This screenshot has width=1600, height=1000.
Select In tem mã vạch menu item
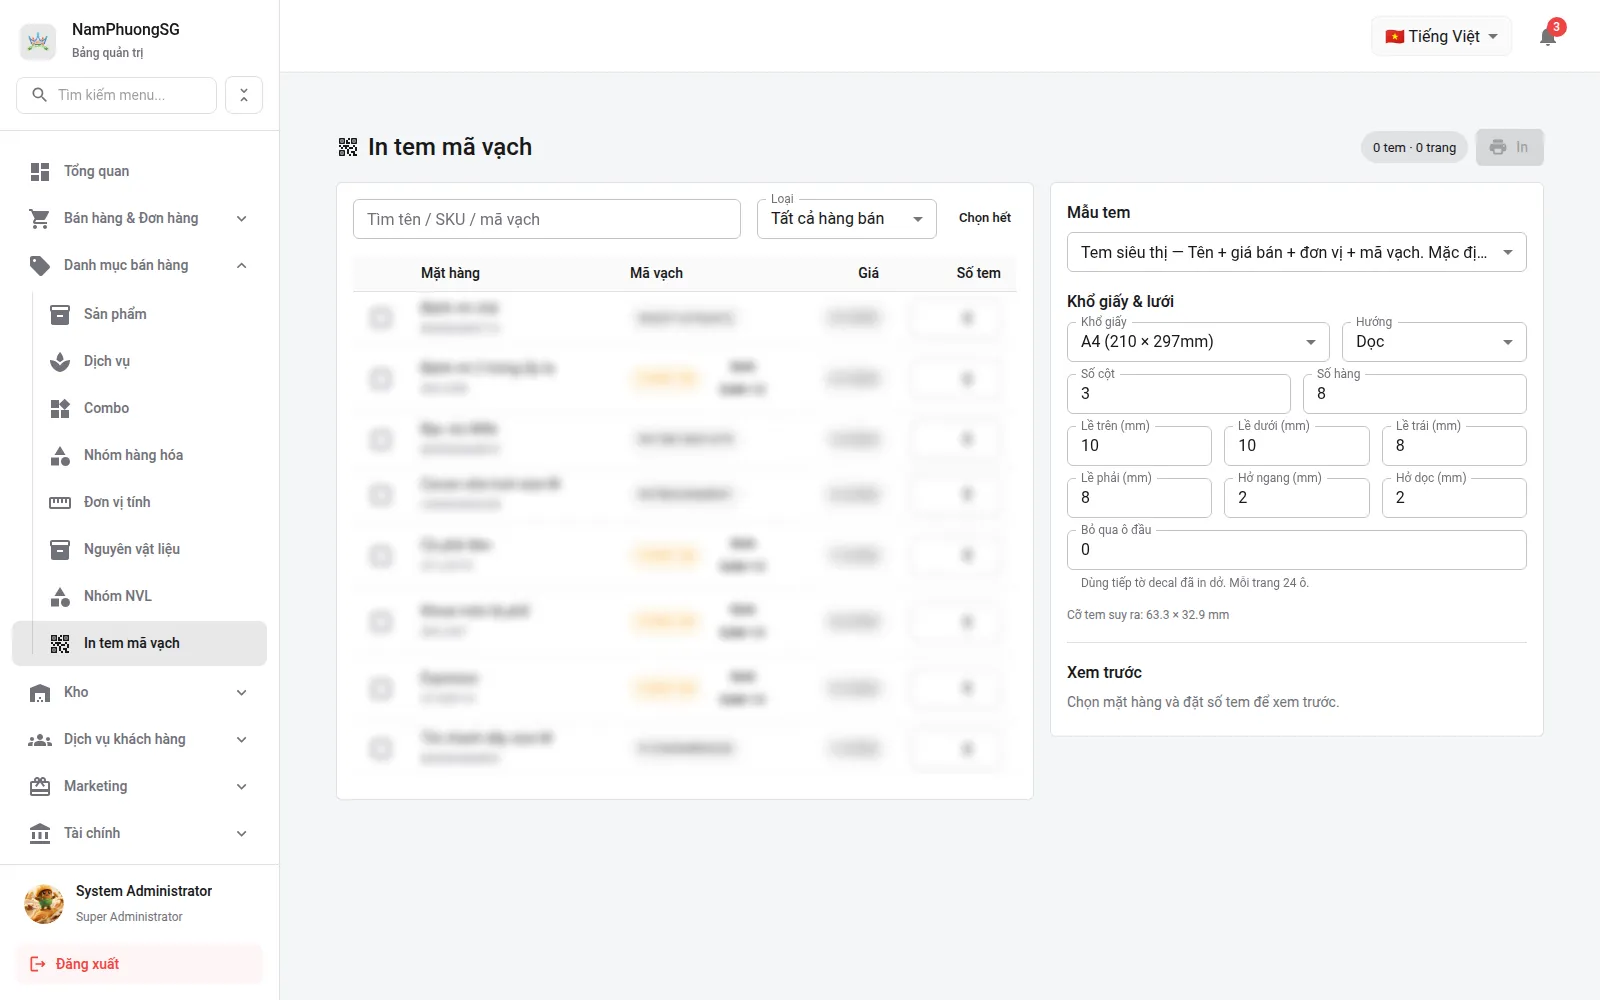click(139, 644)
